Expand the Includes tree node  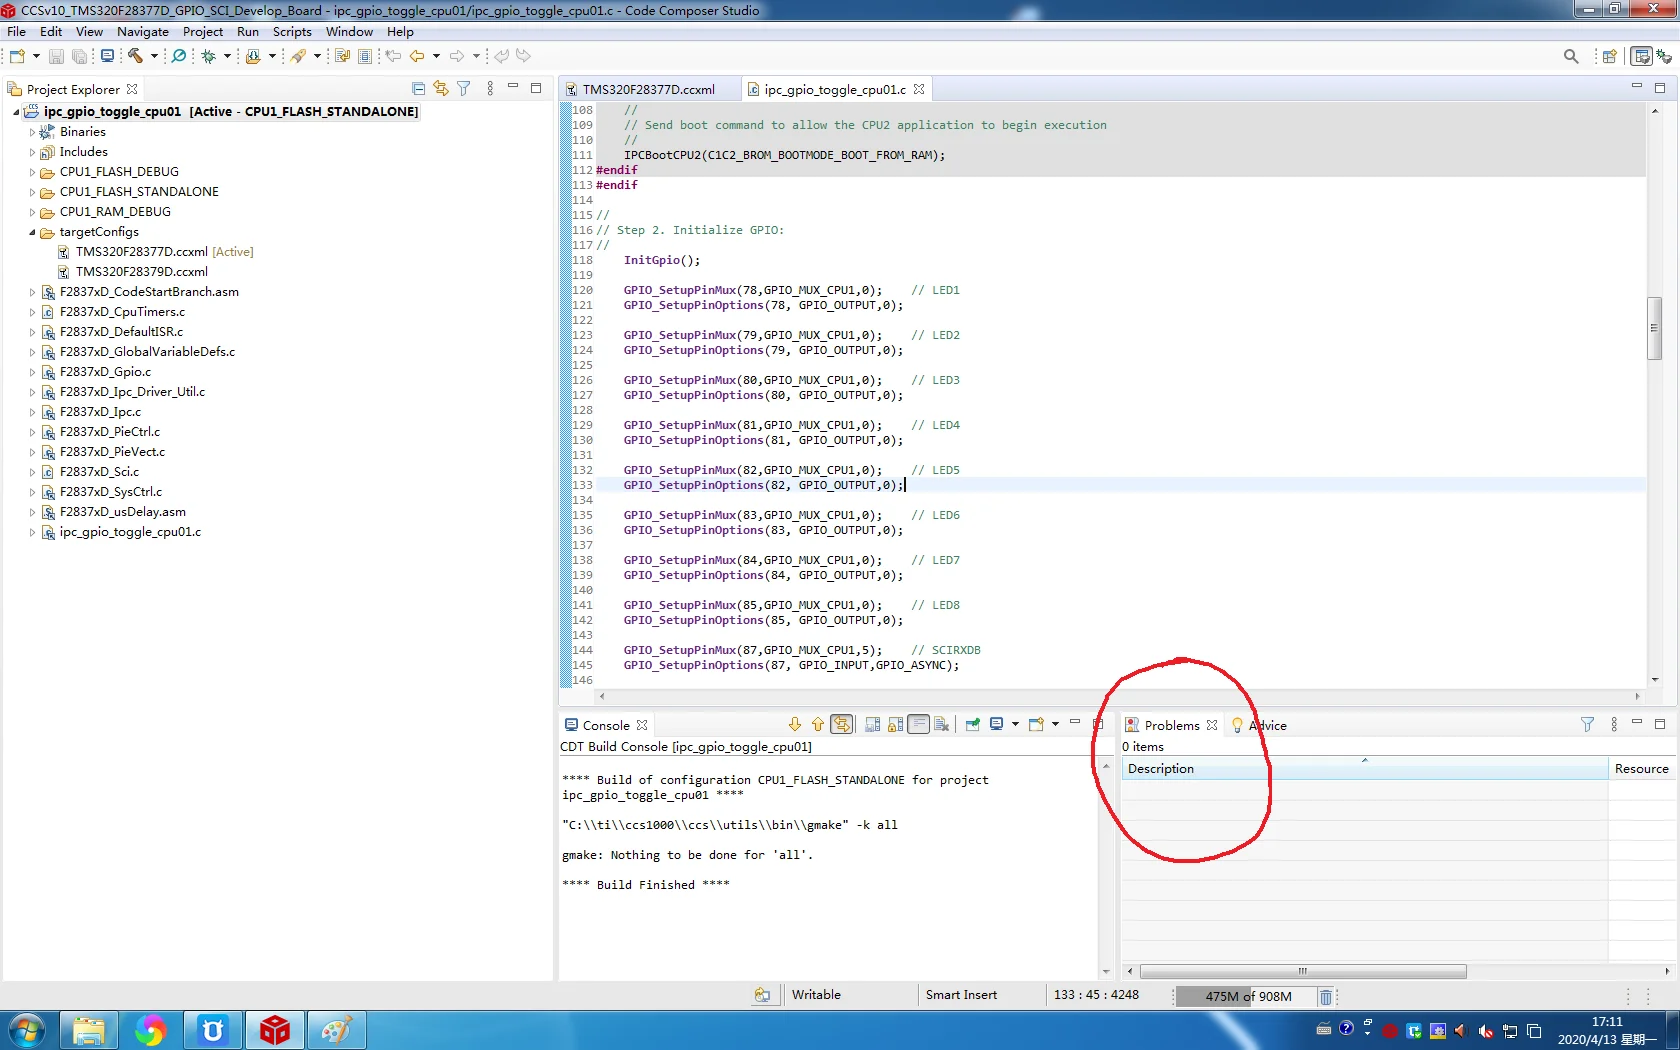(x=32, y=152)
